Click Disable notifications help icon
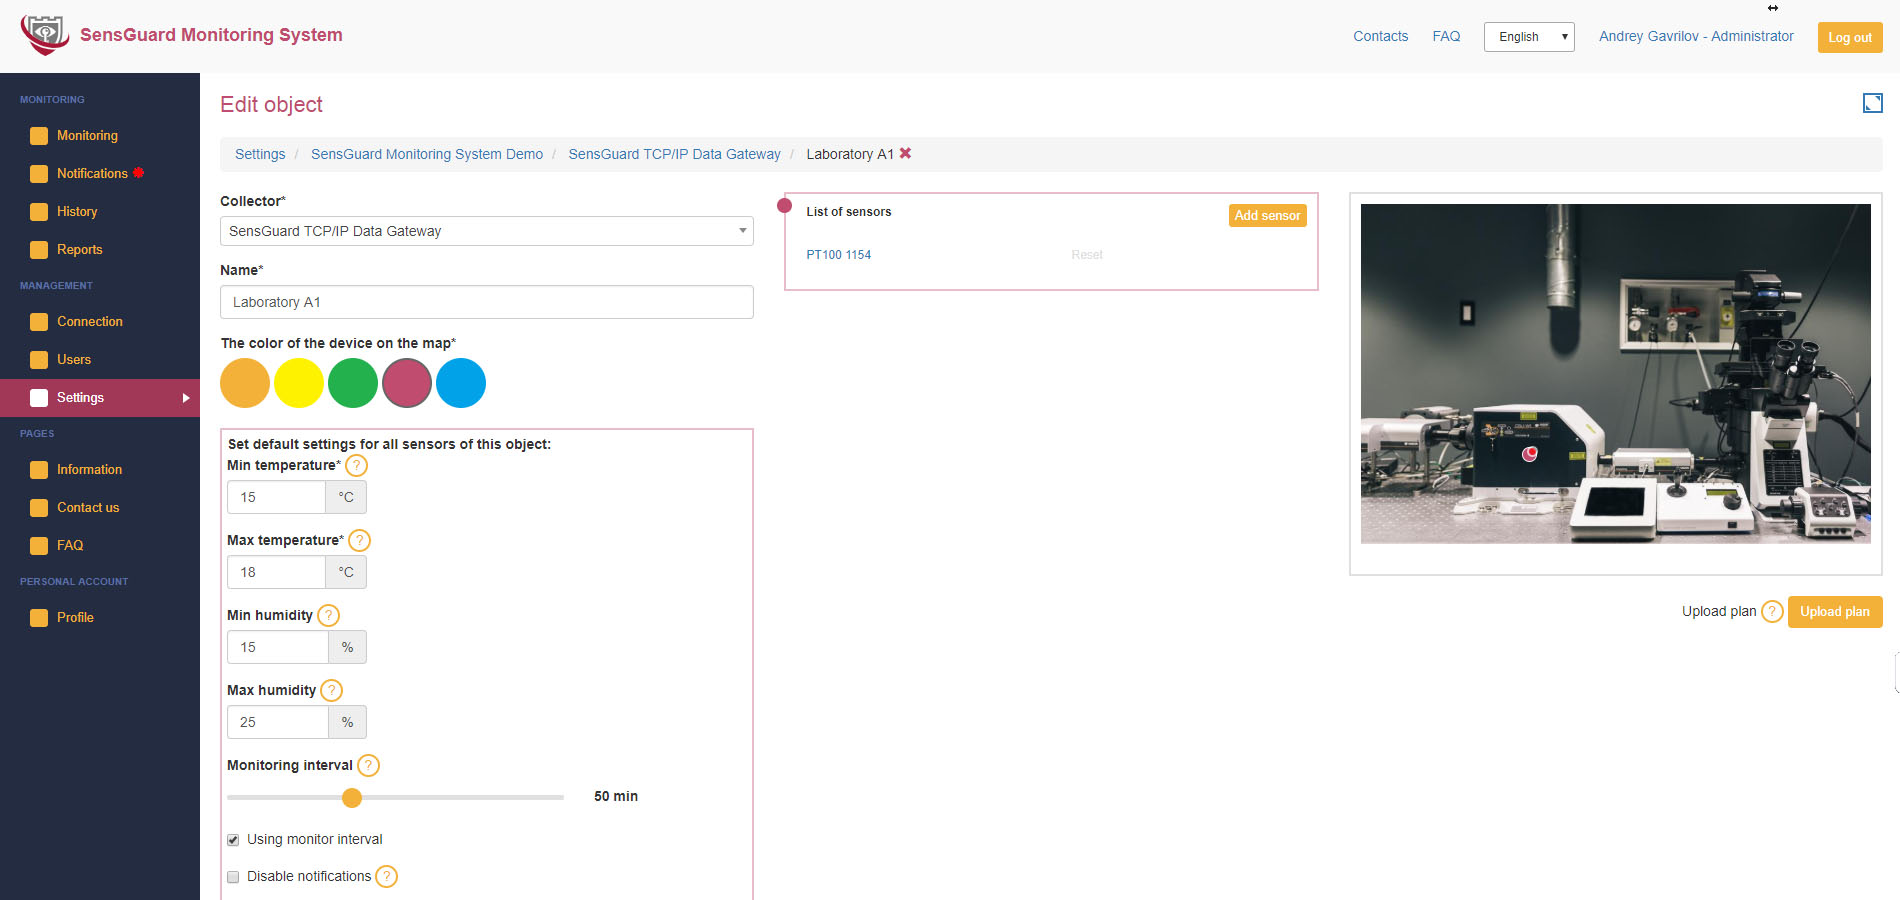This screenshot has width=1900, height=900. coord(386,877)
